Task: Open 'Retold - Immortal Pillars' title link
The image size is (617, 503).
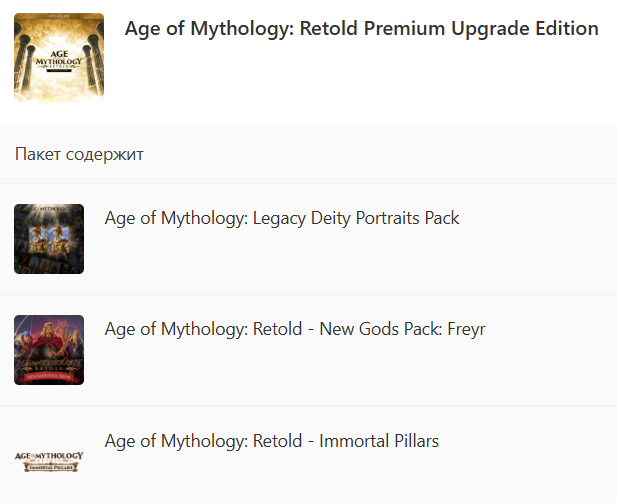Action: [x=272, y=441]
